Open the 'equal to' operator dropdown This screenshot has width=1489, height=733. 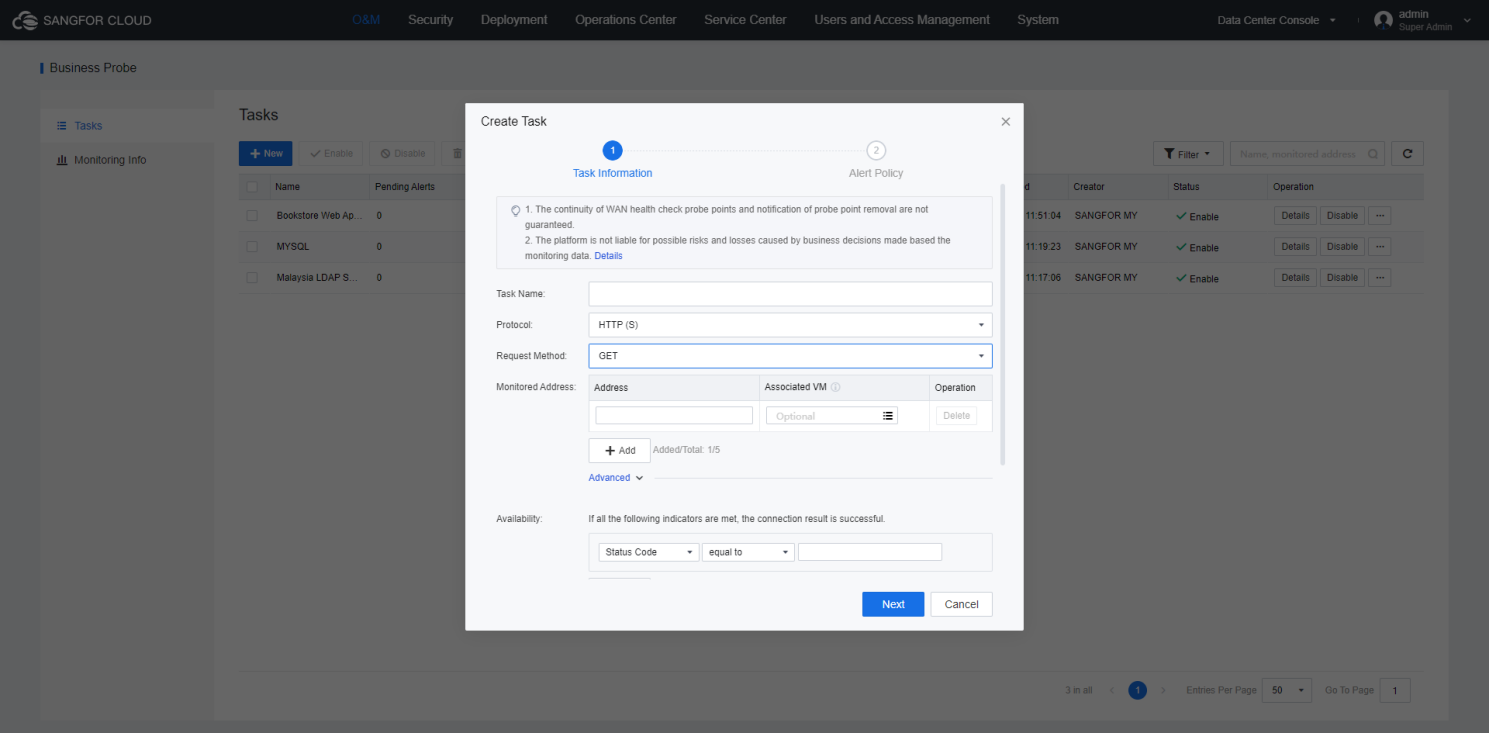click(x=748, y=552)
